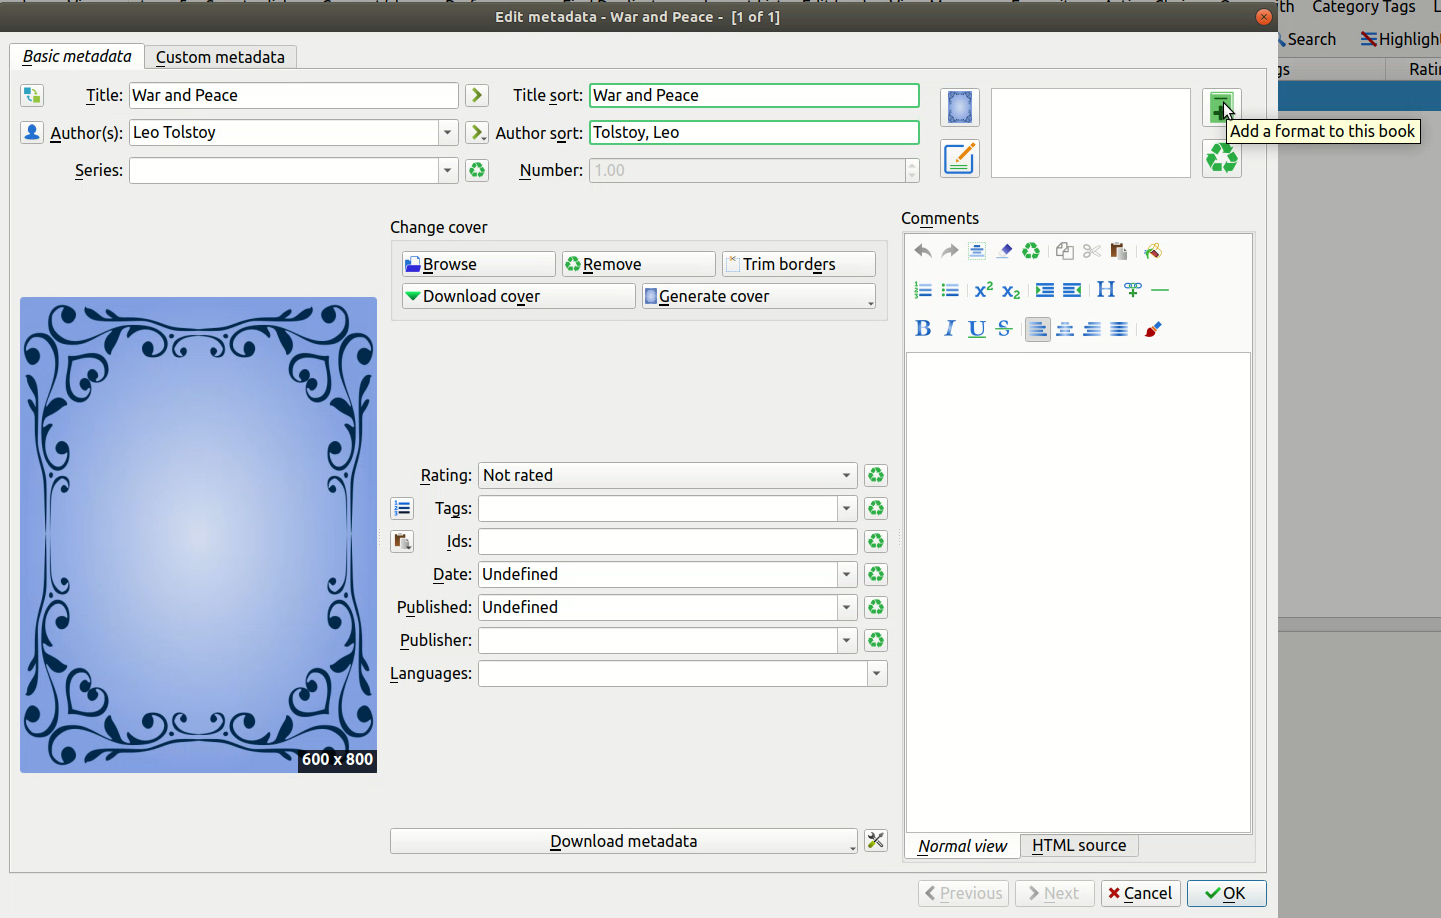Expand the Rating dropdown
This screenshot has width=1441, height=918.
pos(846,476)
